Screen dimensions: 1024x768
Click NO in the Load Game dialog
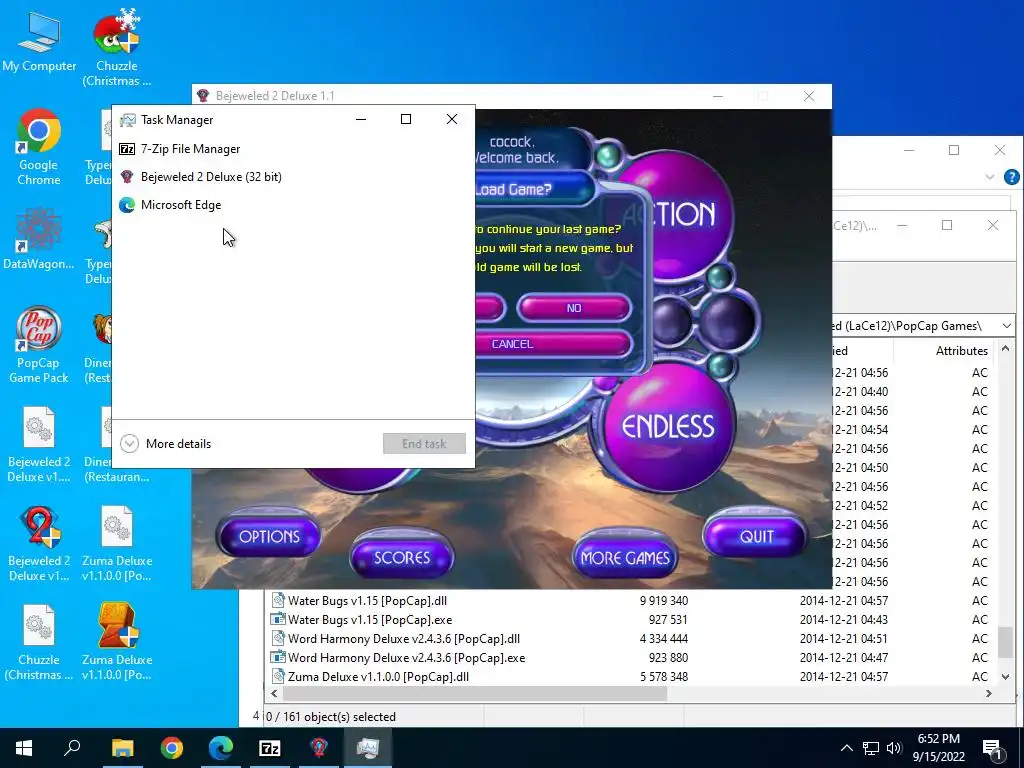tap(574, 308)
